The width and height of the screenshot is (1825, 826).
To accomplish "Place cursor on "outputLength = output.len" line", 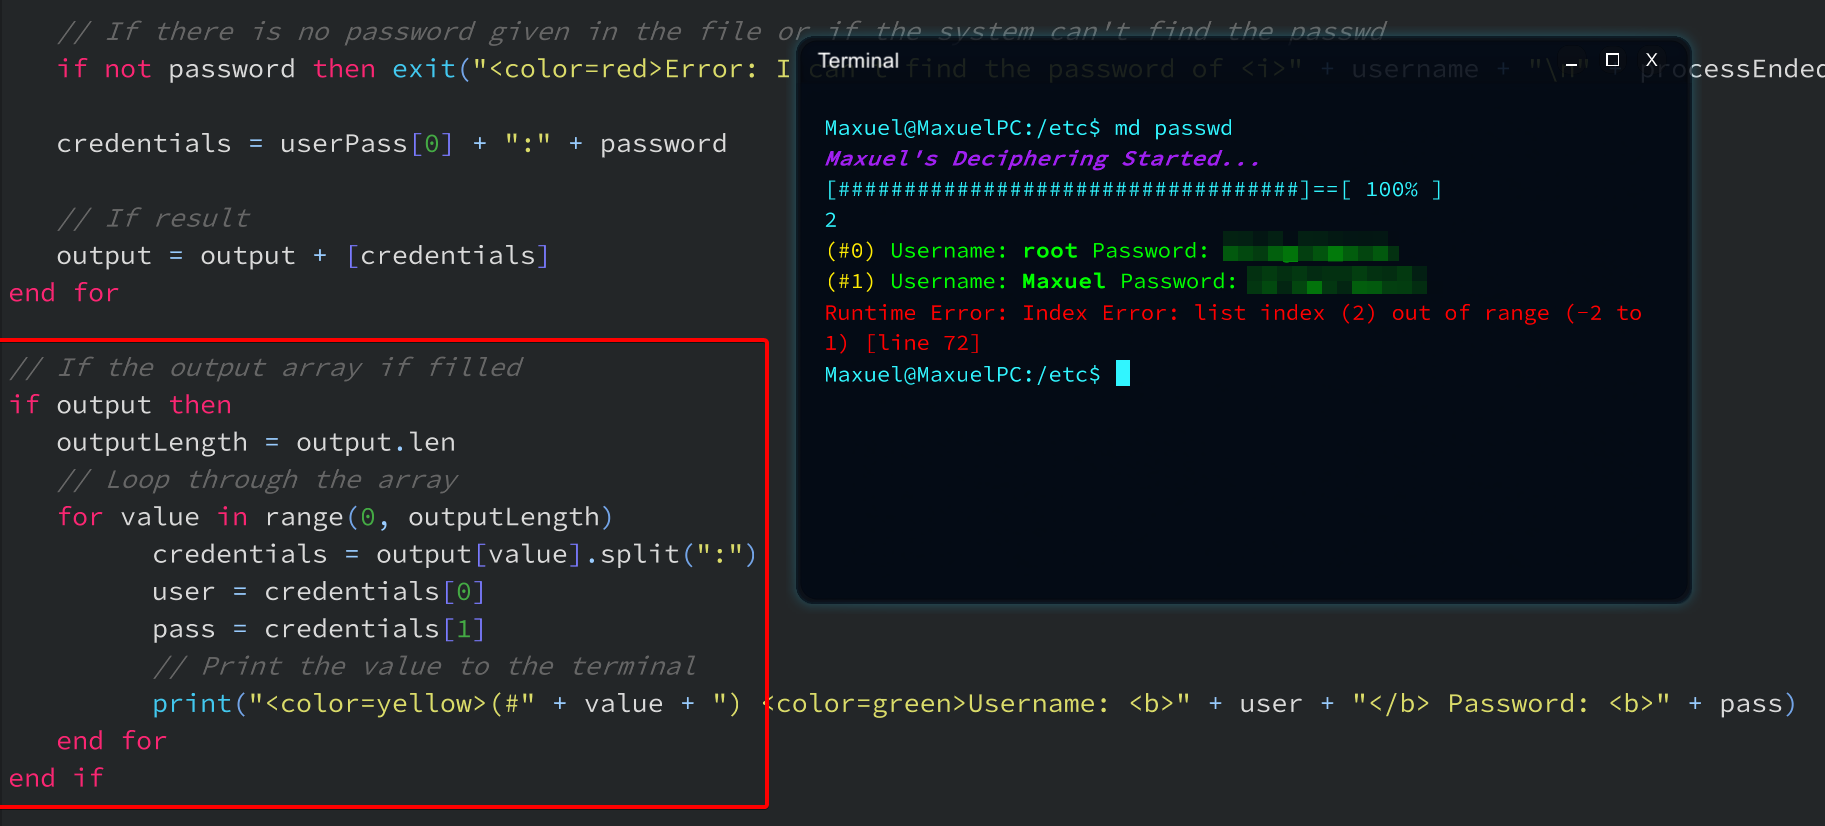I will [x=255, y=442].
